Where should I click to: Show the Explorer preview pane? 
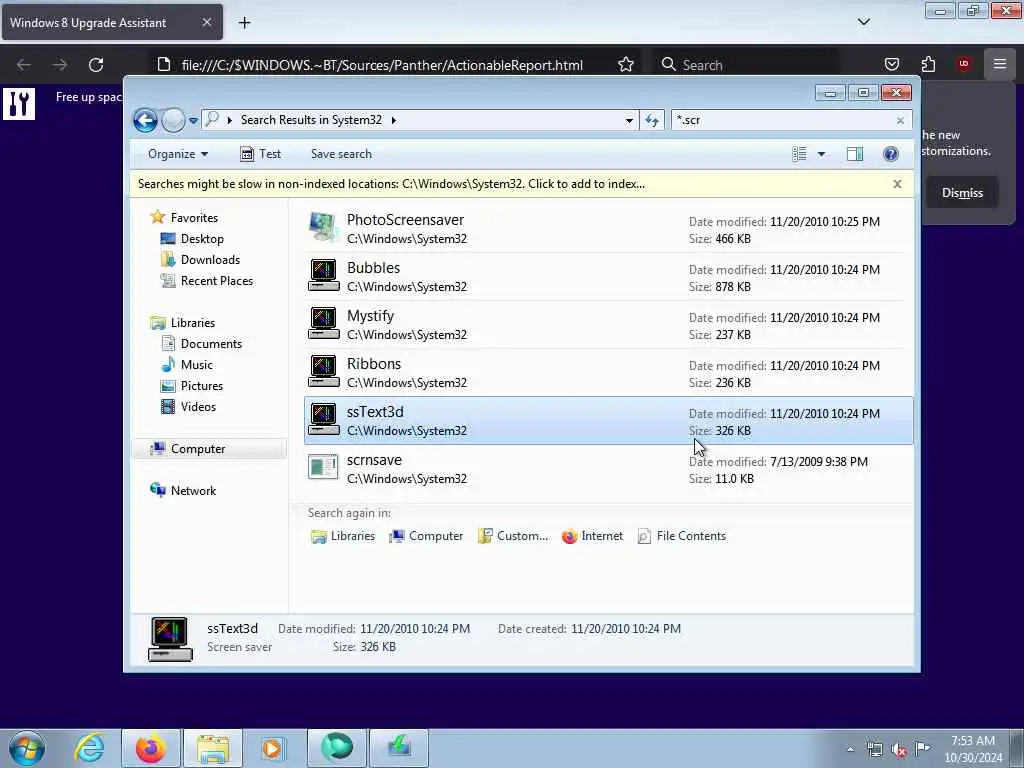854,154
